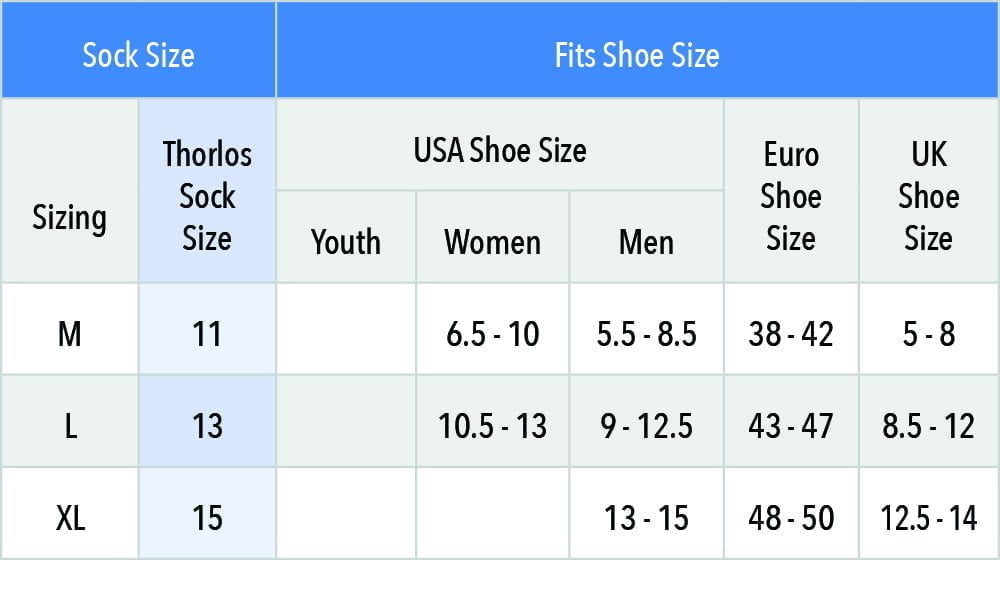
Task: Click men's size "13 - 15" cell
Action: coord(646,518)
